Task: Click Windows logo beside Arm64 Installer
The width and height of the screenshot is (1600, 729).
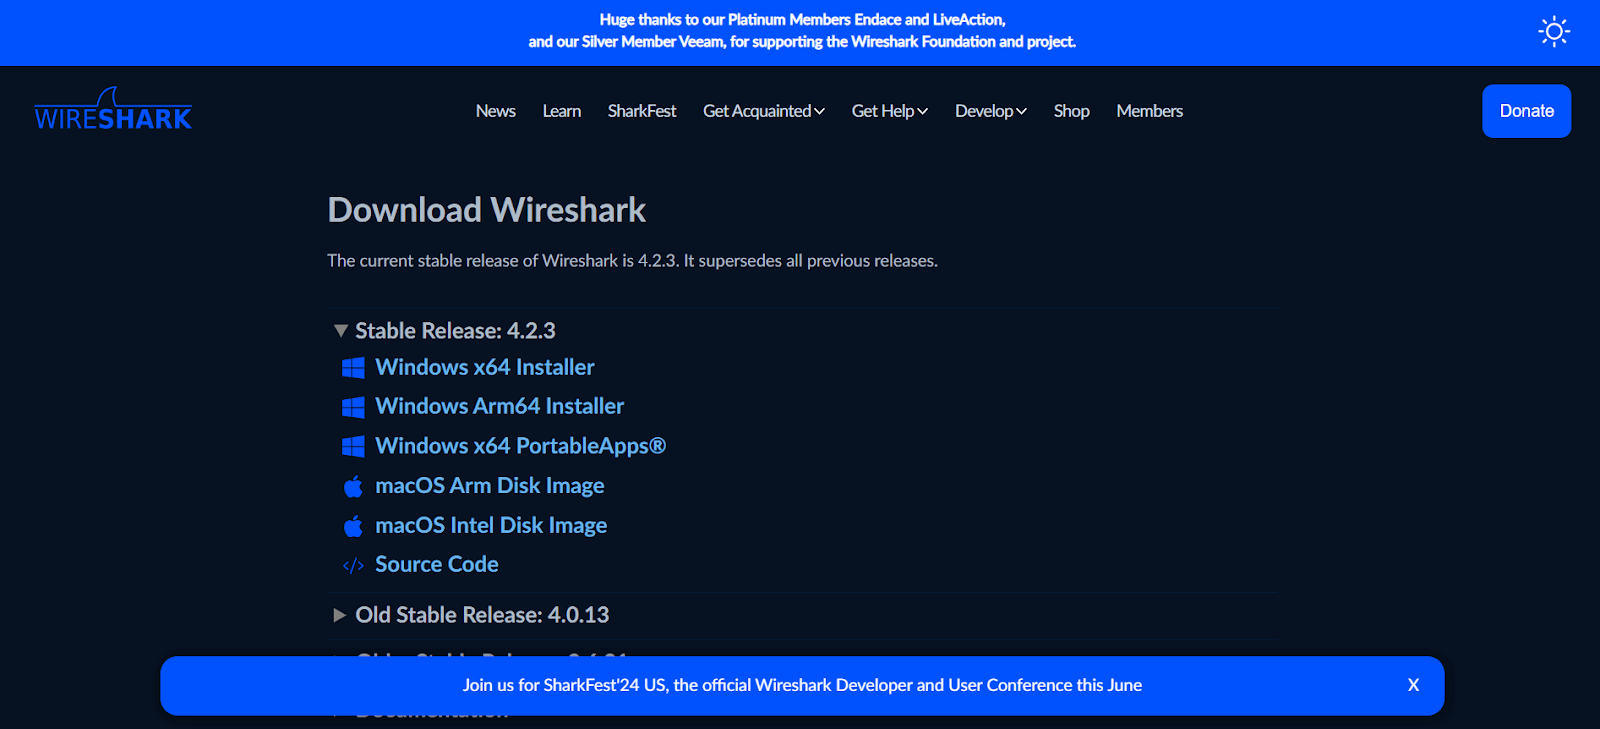Action: pyautogui.click(x=353, y=407)
